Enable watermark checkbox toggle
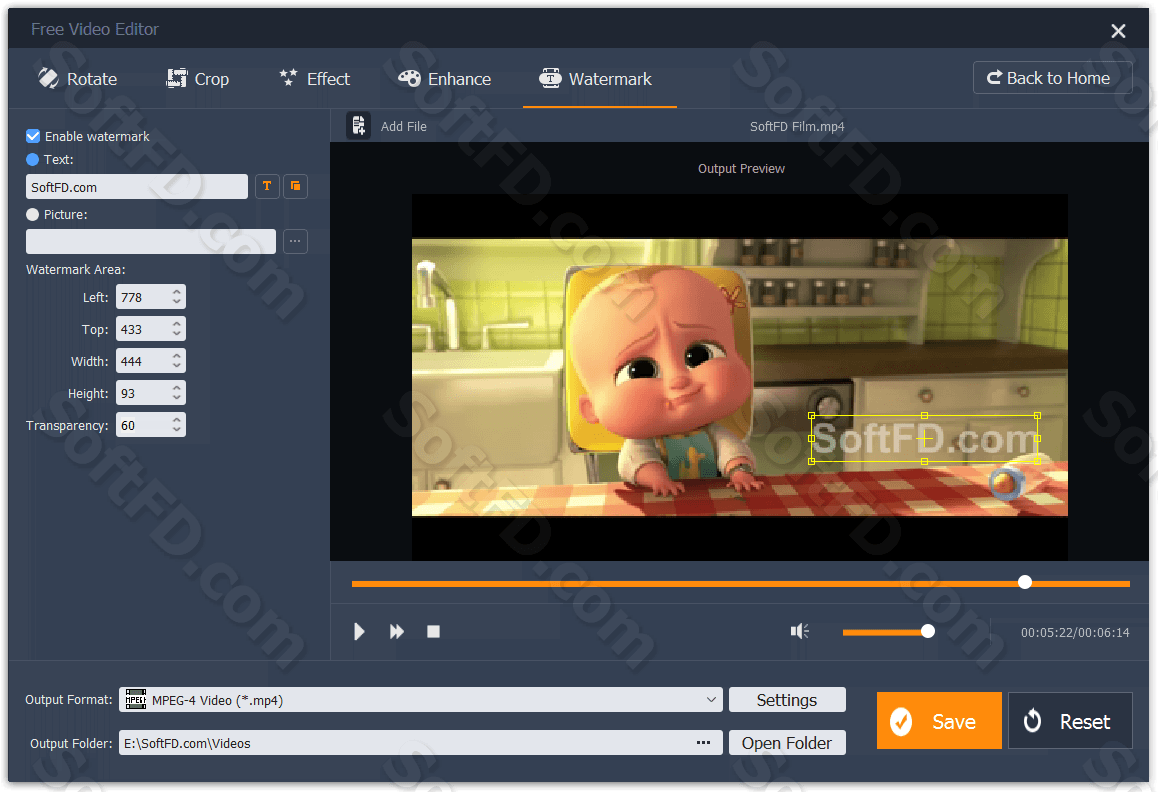The width and height of the screenshot is (1158, 792). point(32,136)
